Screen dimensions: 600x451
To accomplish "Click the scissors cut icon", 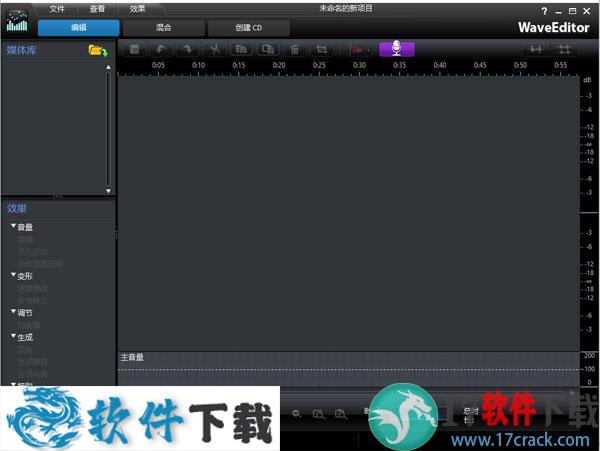I will coord(214,49).
